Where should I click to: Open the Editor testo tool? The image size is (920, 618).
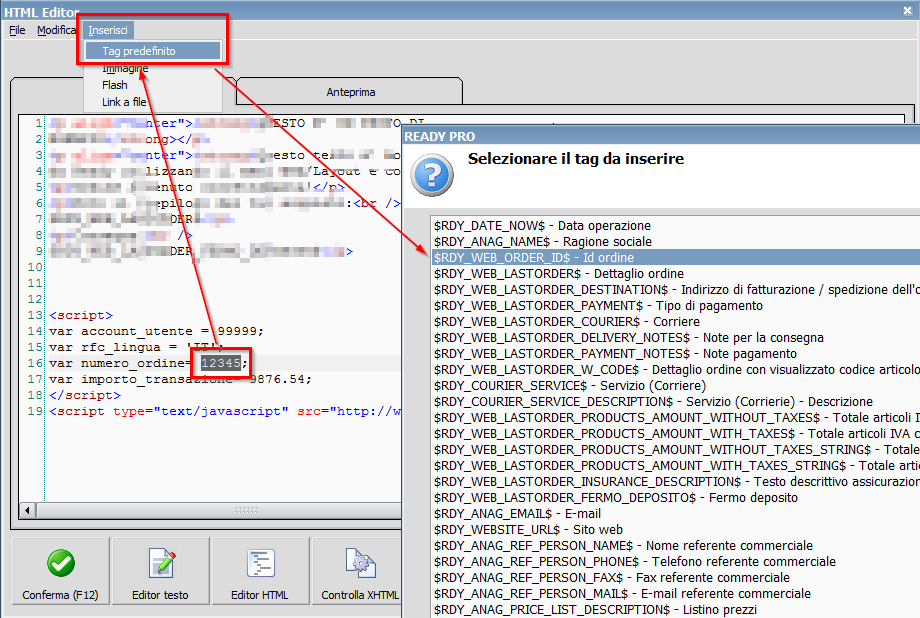pos(160,570)
